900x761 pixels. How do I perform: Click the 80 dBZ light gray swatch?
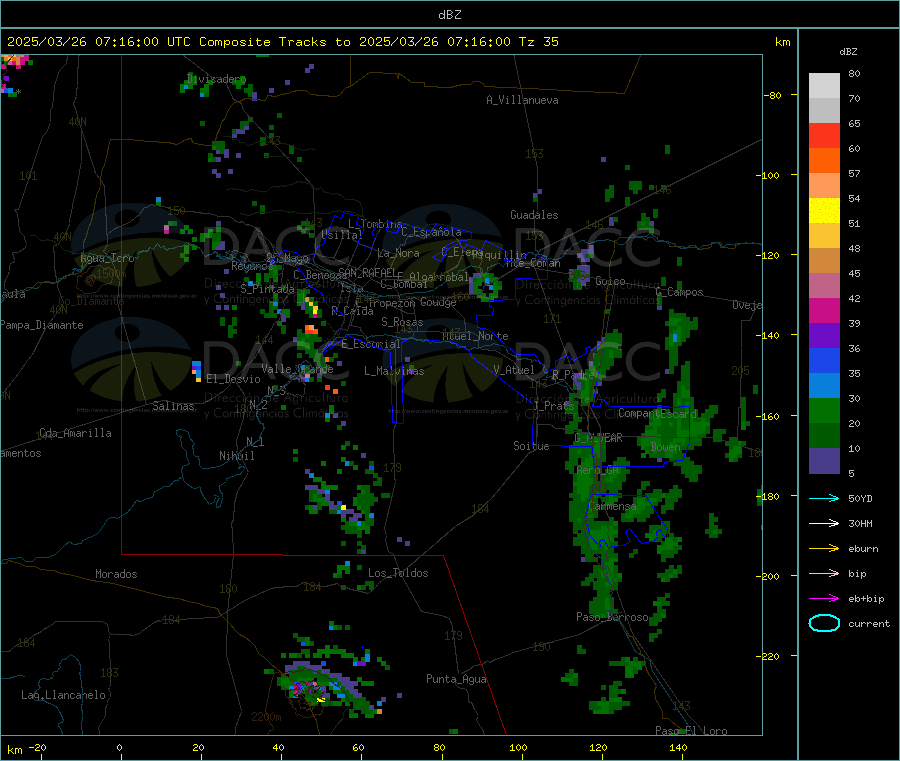824,86
